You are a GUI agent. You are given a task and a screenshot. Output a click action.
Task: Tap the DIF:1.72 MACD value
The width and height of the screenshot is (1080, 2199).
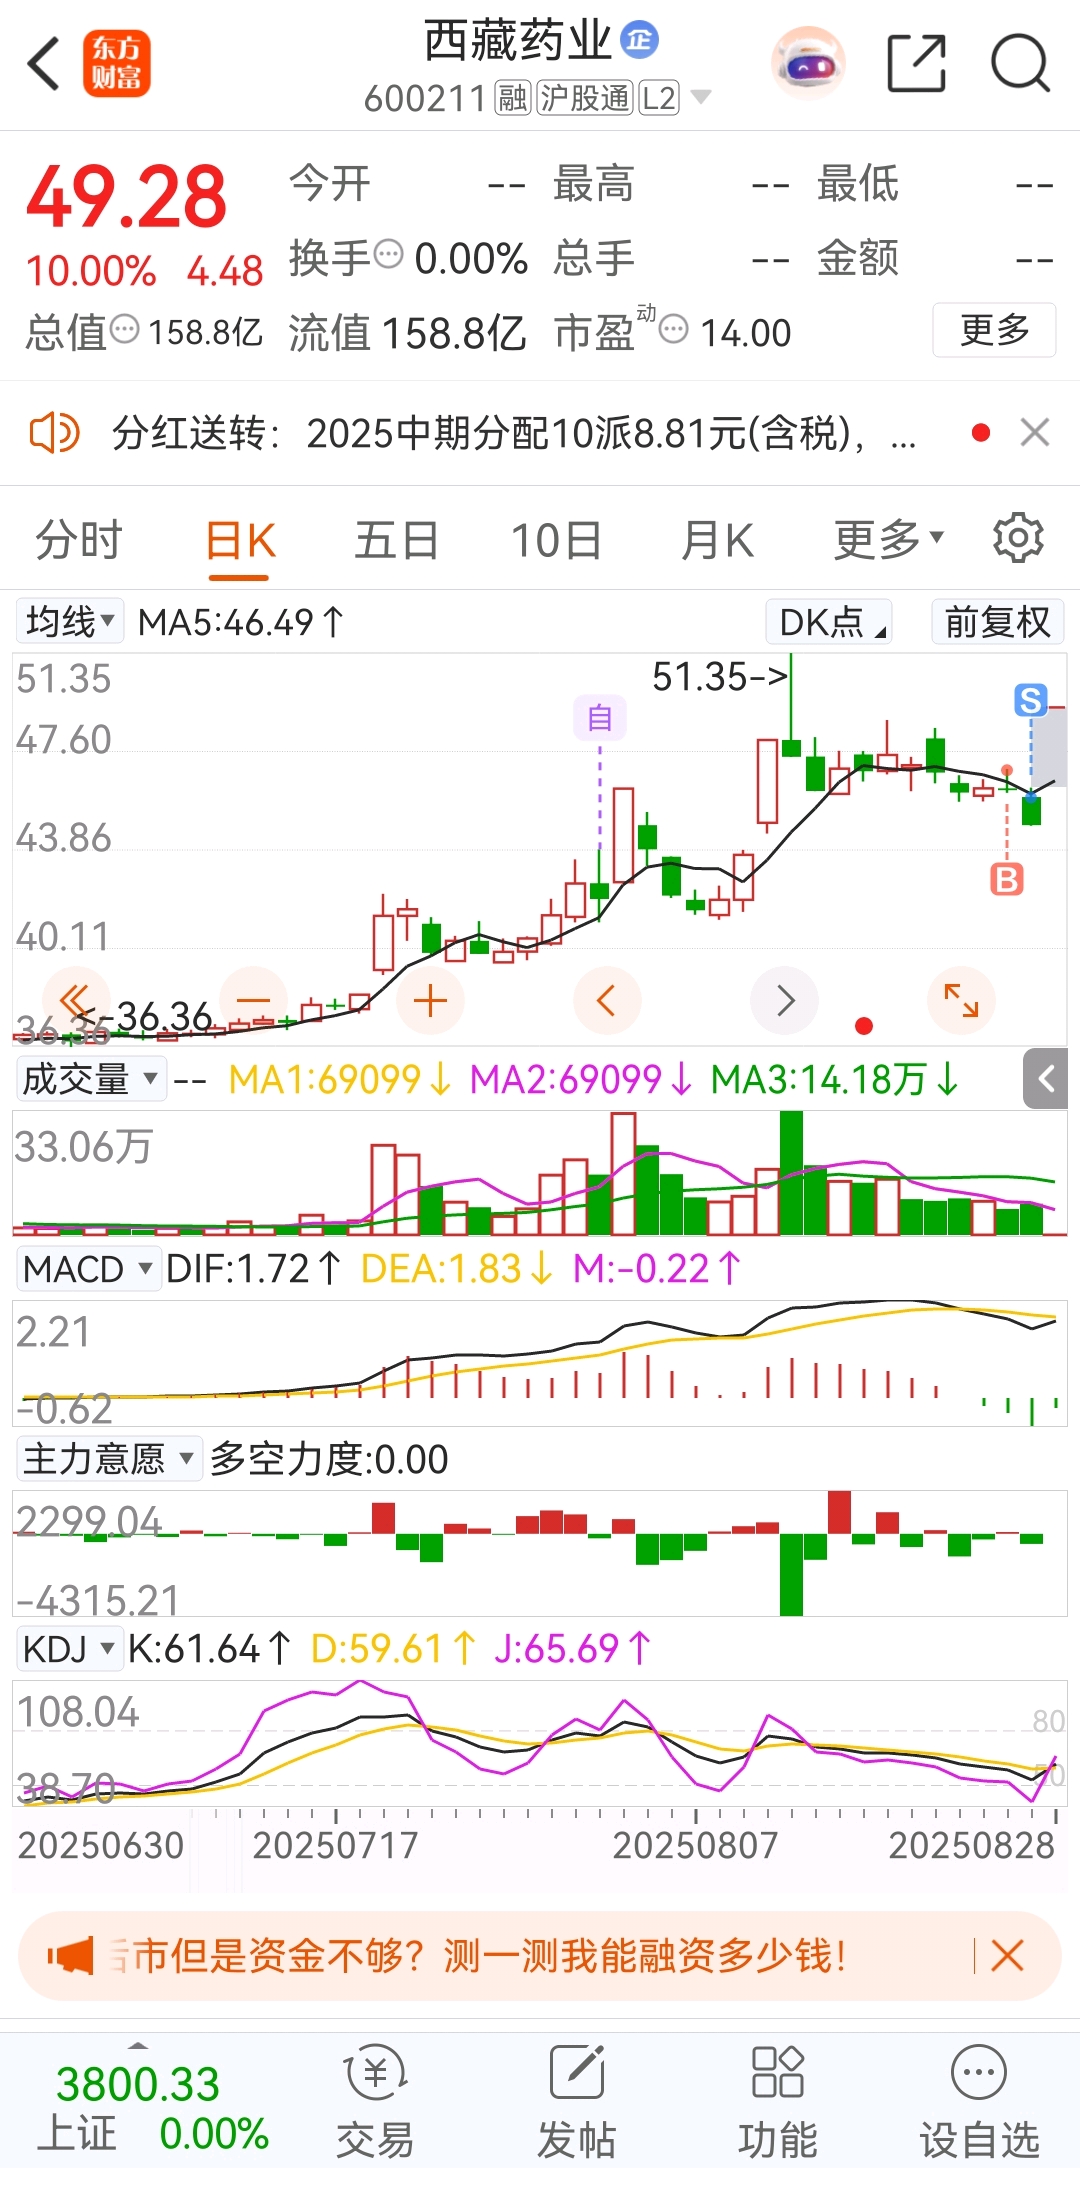[253, 1269]
